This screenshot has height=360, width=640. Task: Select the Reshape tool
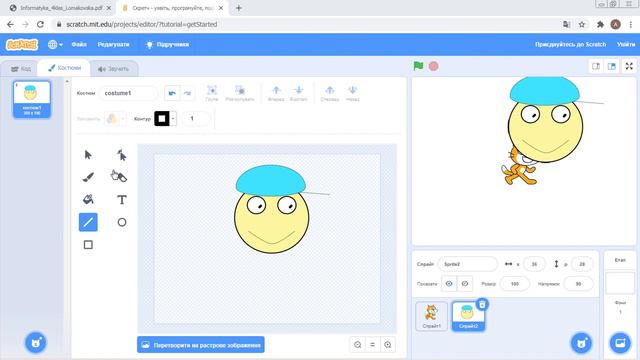122,155
